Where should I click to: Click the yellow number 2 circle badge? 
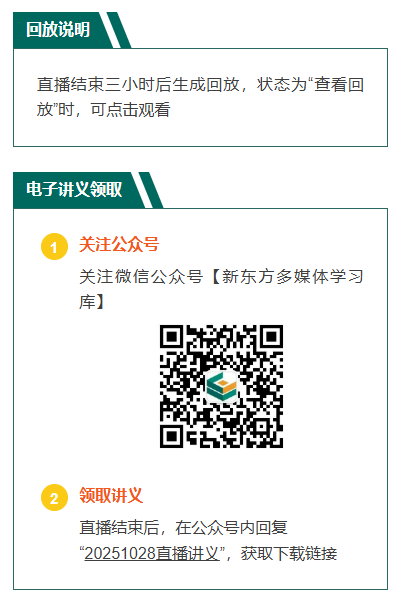54,497
